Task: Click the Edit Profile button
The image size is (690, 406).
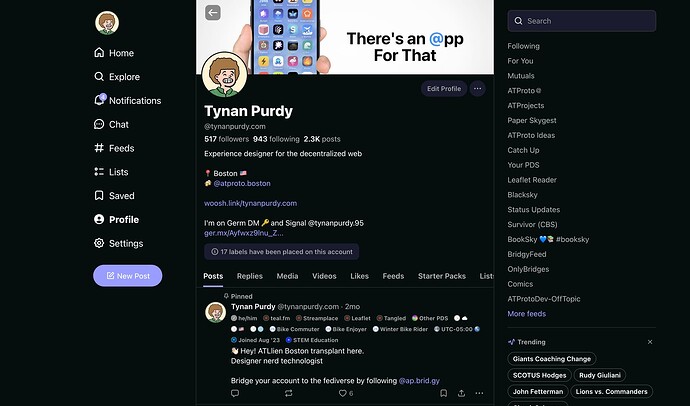Action: (444, 89)
